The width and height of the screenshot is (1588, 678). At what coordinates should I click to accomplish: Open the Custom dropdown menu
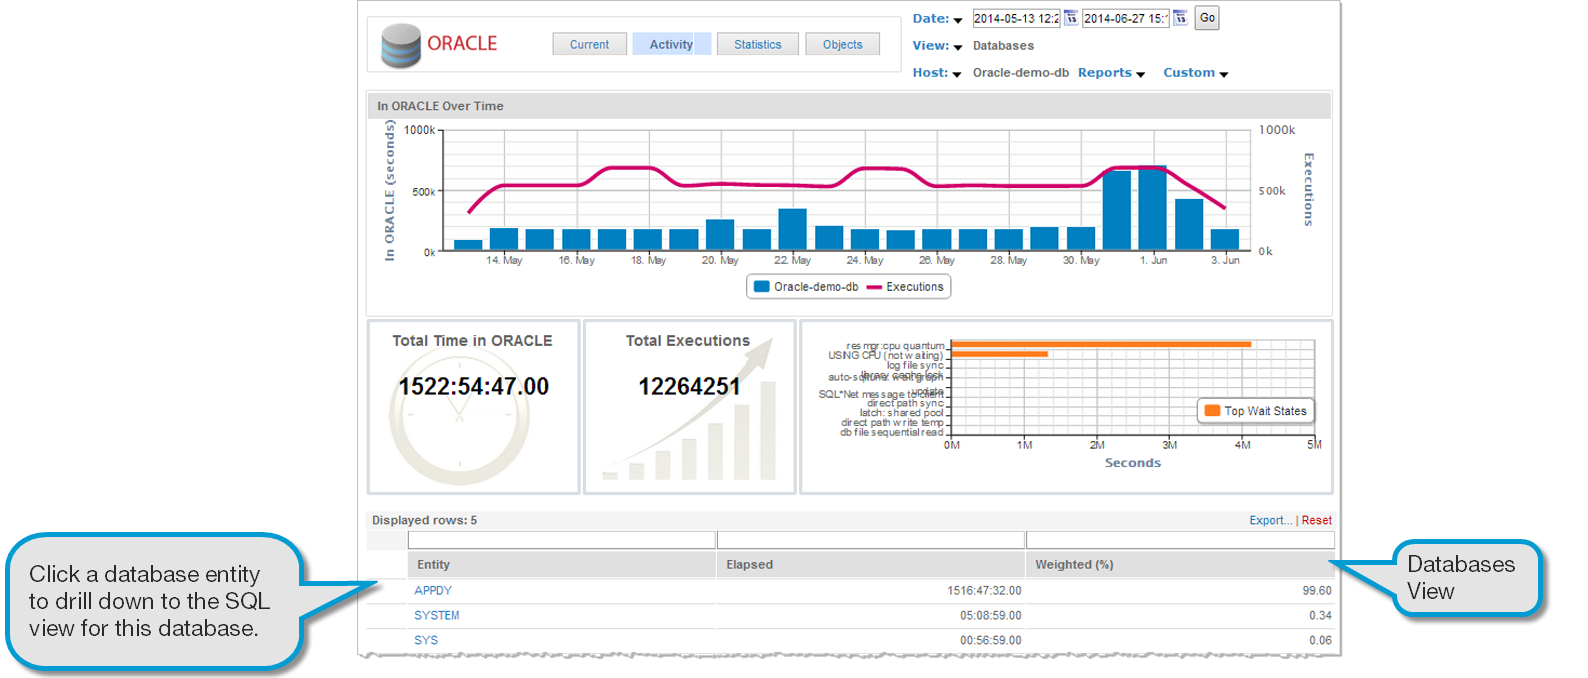[x=1195, y=73]
